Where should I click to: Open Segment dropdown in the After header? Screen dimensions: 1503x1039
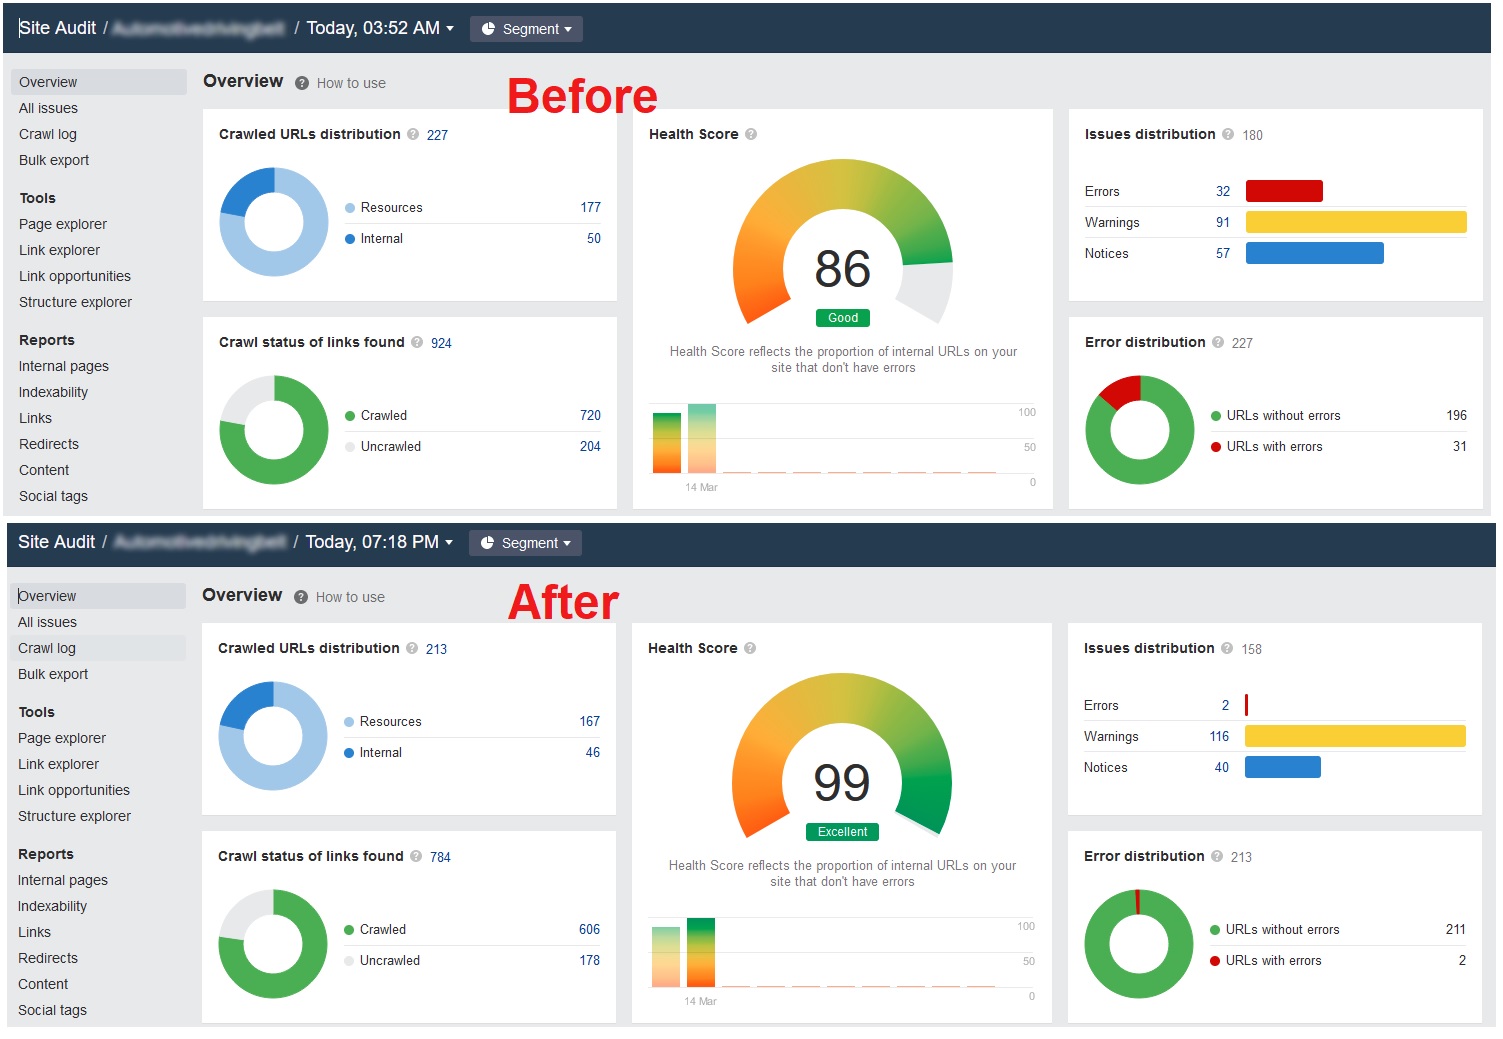[x=525, y=543]
